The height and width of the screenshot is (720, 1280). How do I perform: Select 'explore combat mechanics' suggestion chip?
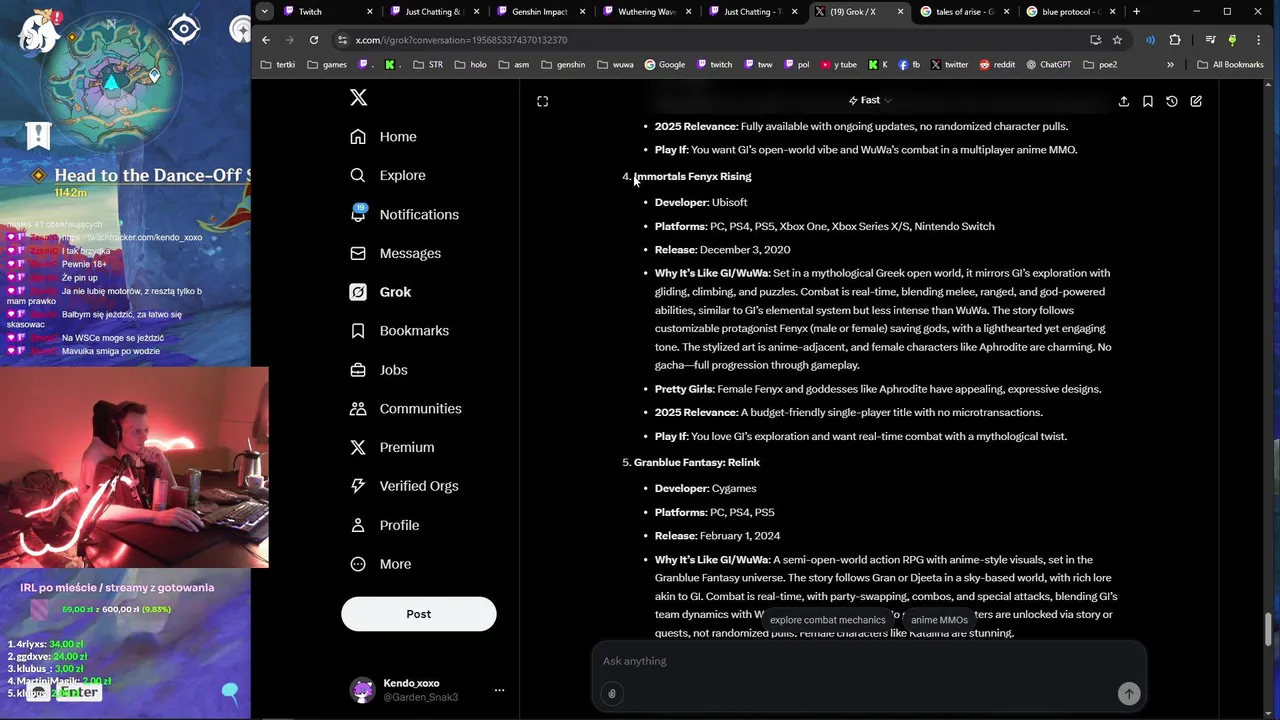click(827, 620)
